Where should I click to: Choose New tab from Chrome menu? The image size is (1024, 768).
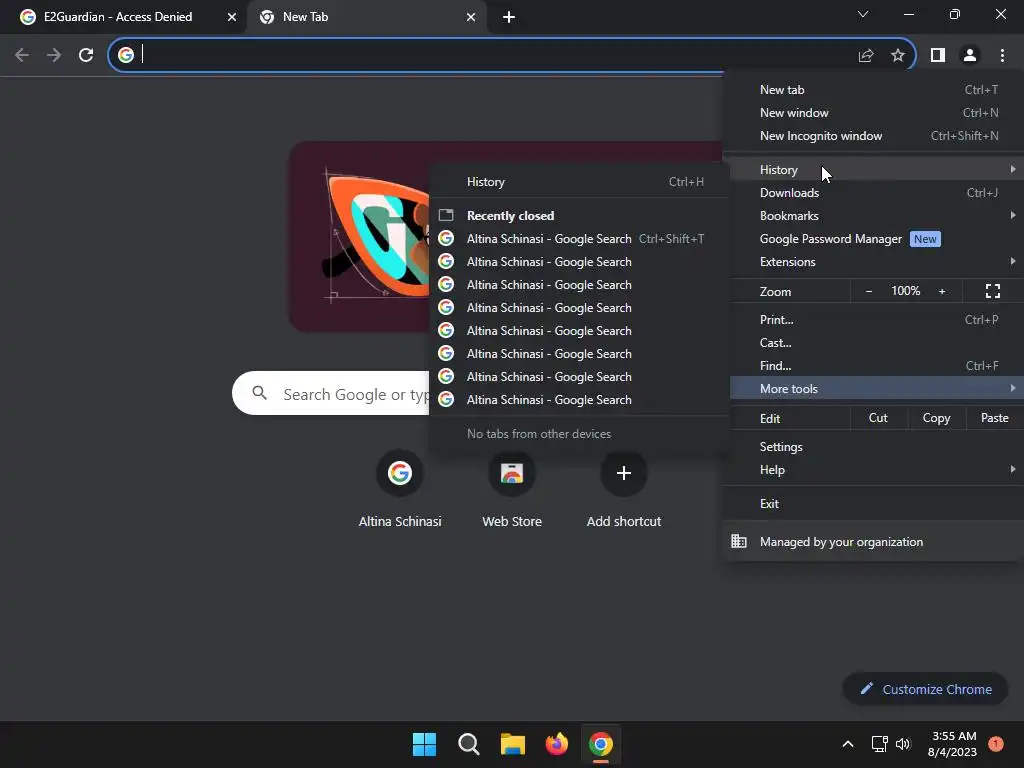tap(874, 90)
